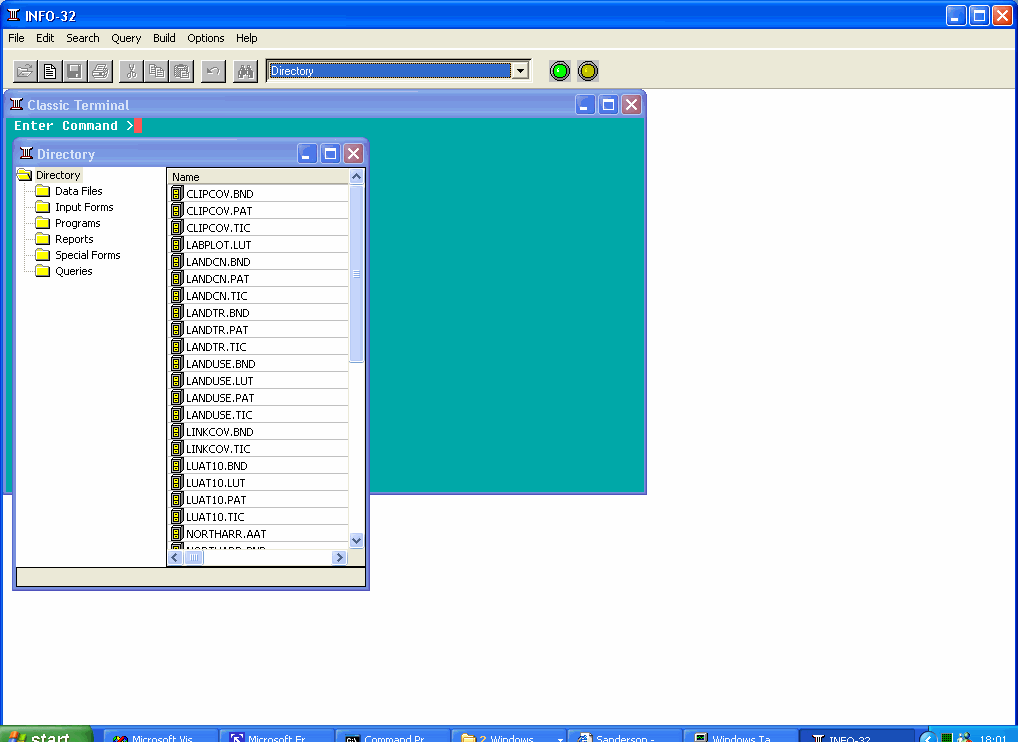Select the LANDUSE.PAT file entry
This screenshot has width=1018, height=742.
(x=220, y=398)
